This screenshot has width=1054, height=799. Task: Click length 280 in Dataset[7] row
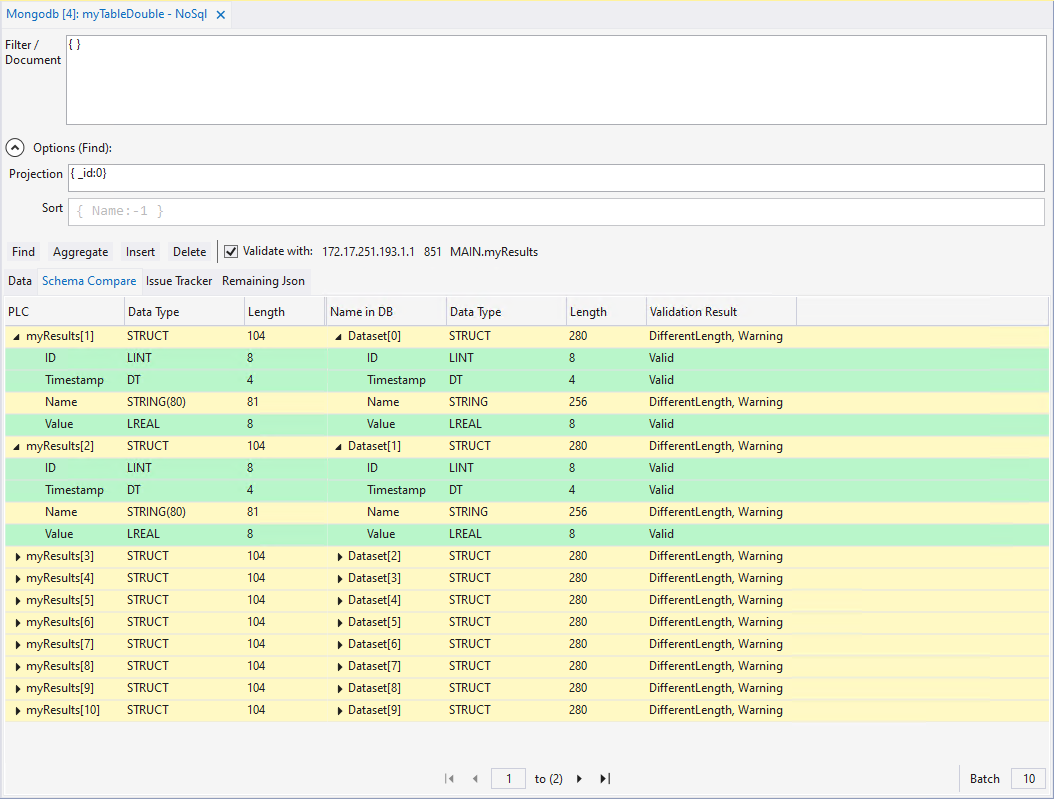578,666
